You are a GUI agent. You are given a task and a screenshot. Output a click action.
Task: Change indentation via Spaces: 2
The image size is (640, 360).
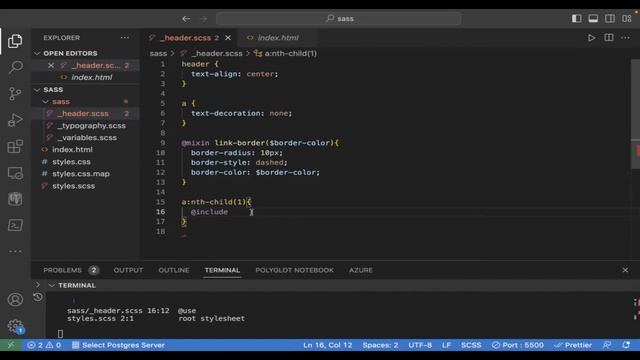(380, 345)
